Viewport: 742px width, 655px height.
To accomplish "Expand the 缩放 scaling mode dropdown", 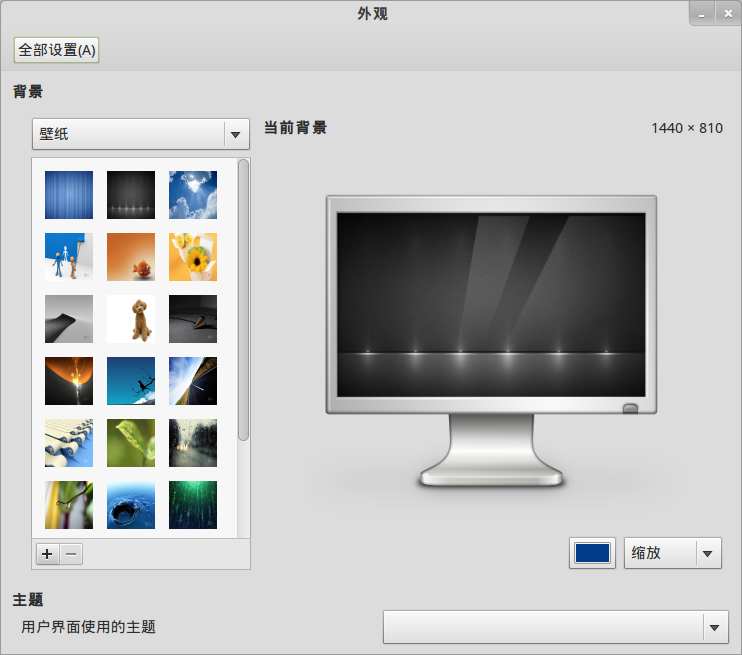I will click(672, 553).
